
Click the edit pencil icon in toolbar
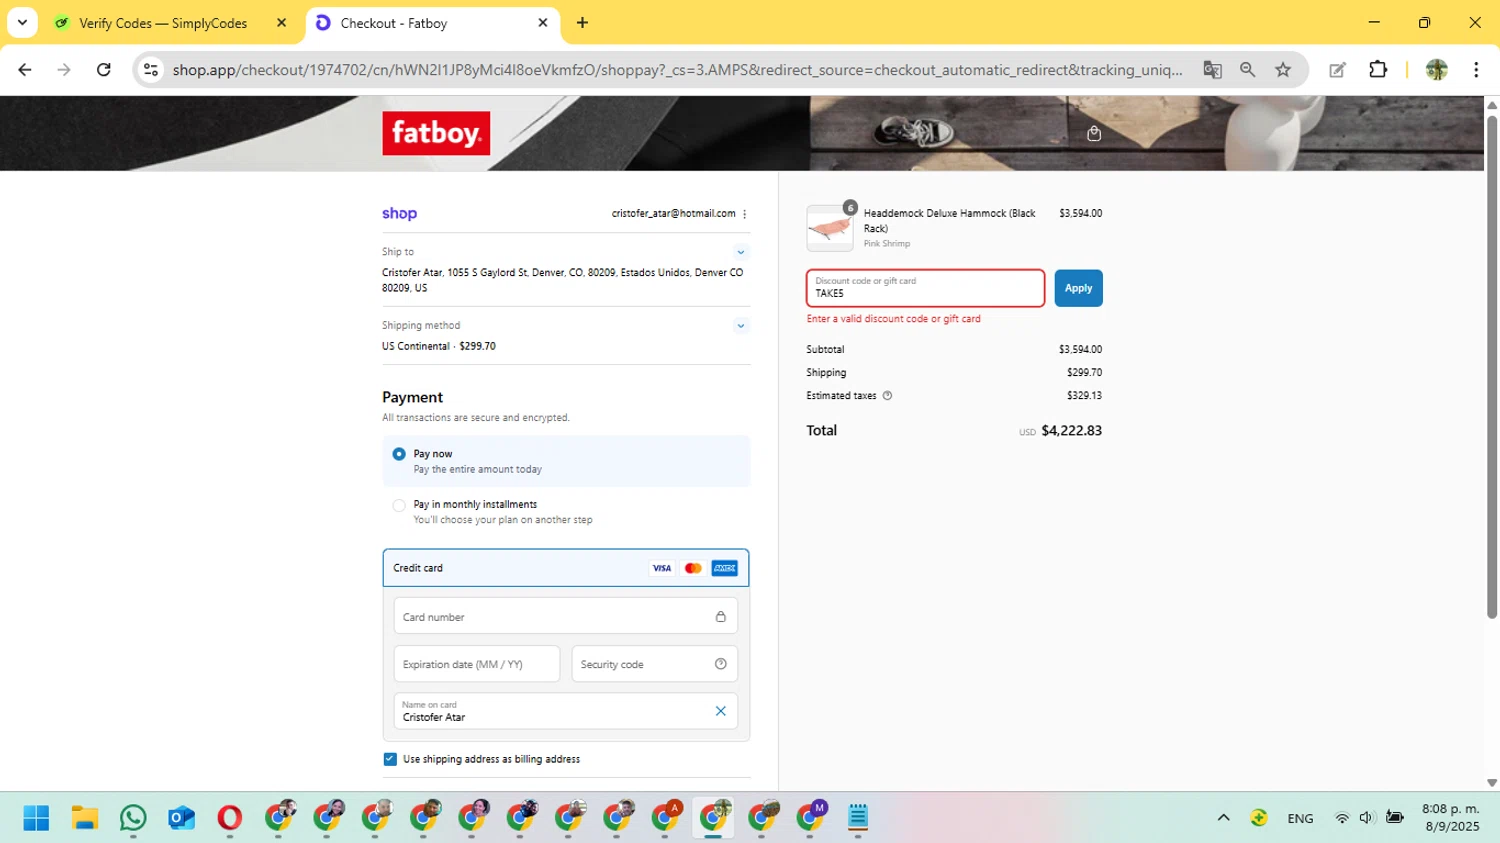(1337, 70)
